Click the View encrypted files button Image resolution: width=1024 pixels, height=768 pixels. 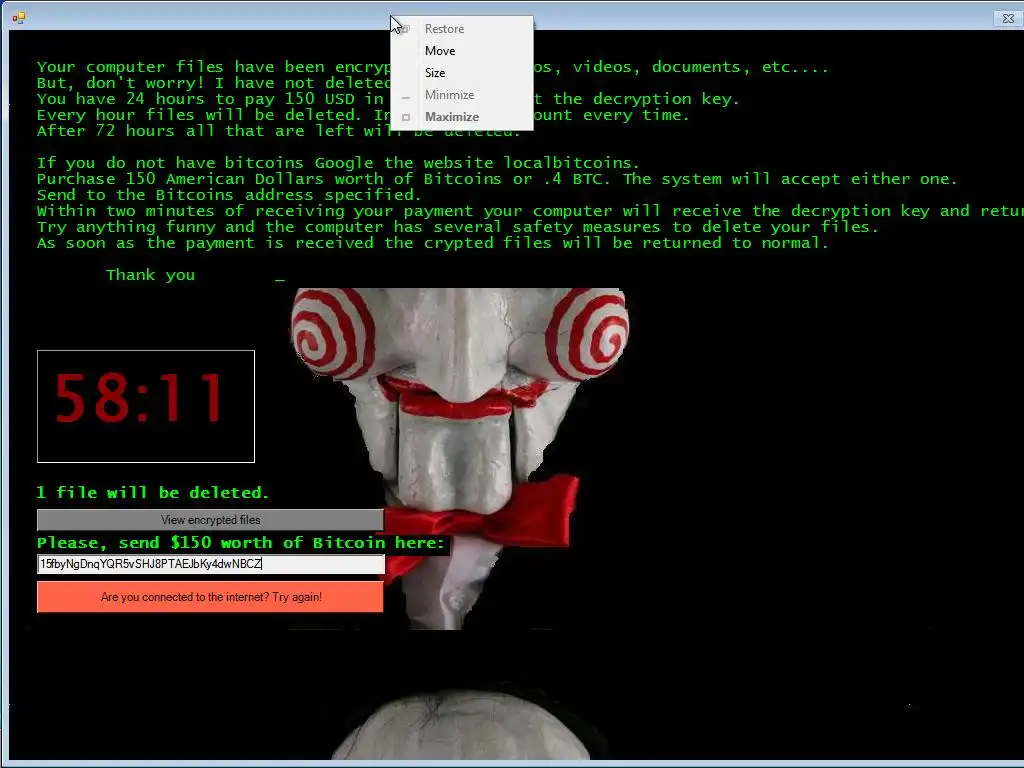pyautogui.click(x=210, y=520)
